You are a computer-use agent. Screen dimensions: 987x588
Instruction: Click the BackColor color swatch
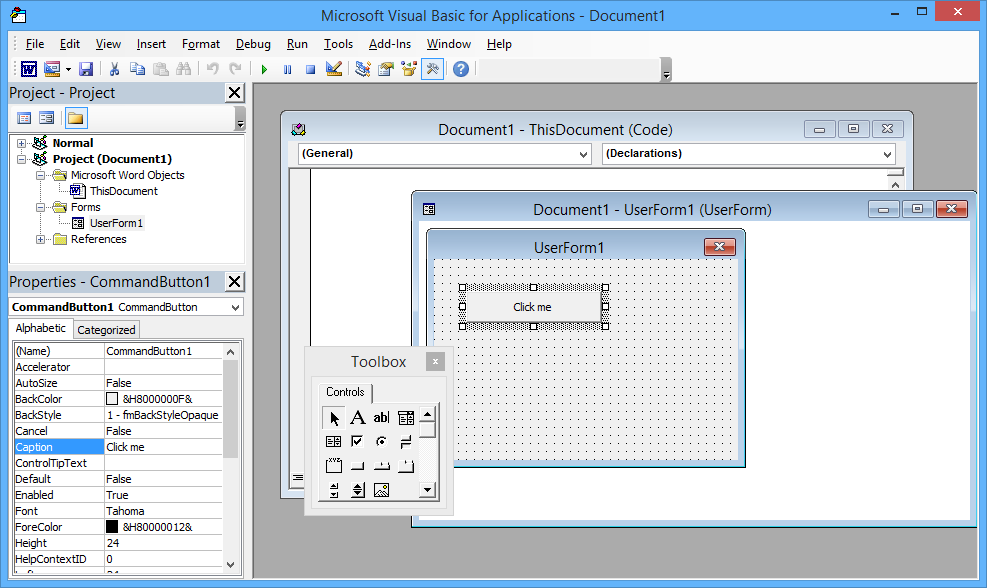(x=112, y=399)
